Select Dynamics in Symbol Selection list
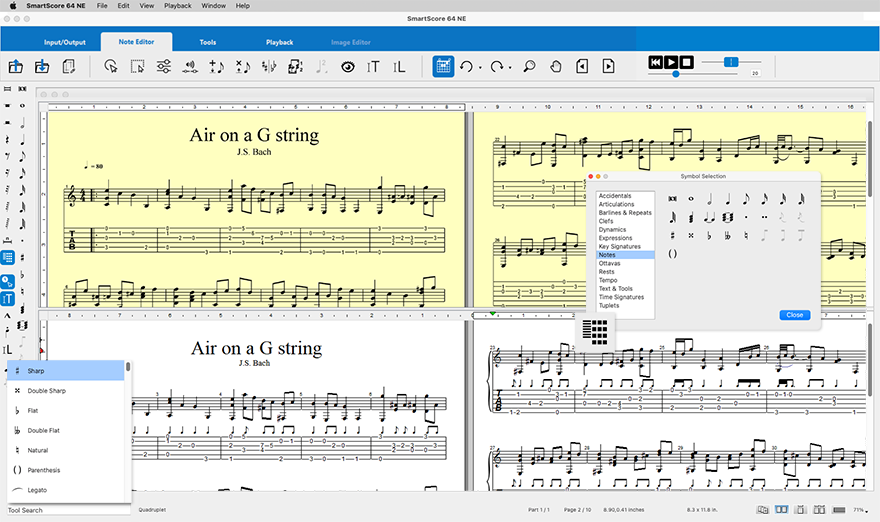This screenshot has width=880, height=522. (625, 230)
